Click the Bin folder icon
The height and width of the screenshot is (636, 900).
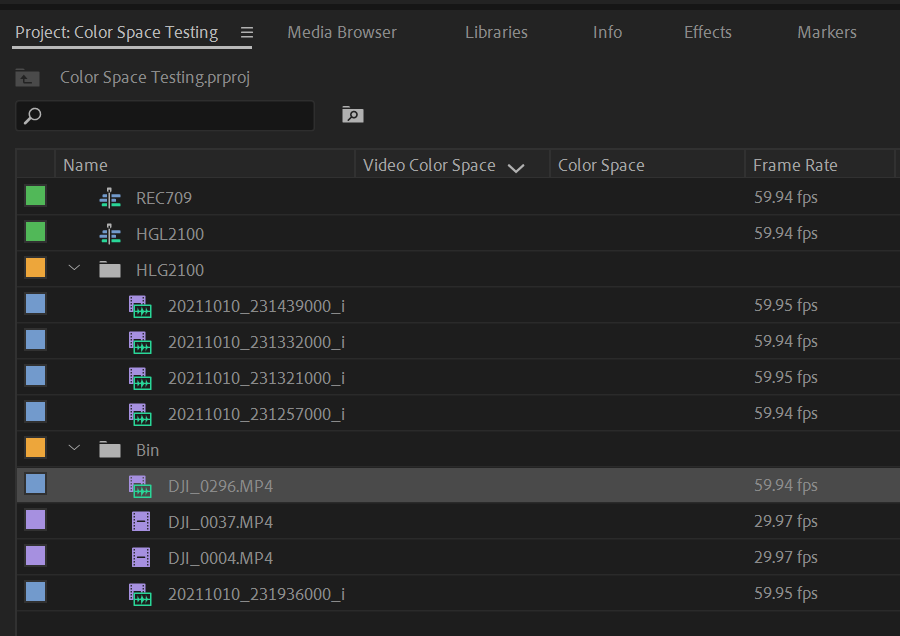click(x=110, y=449)
